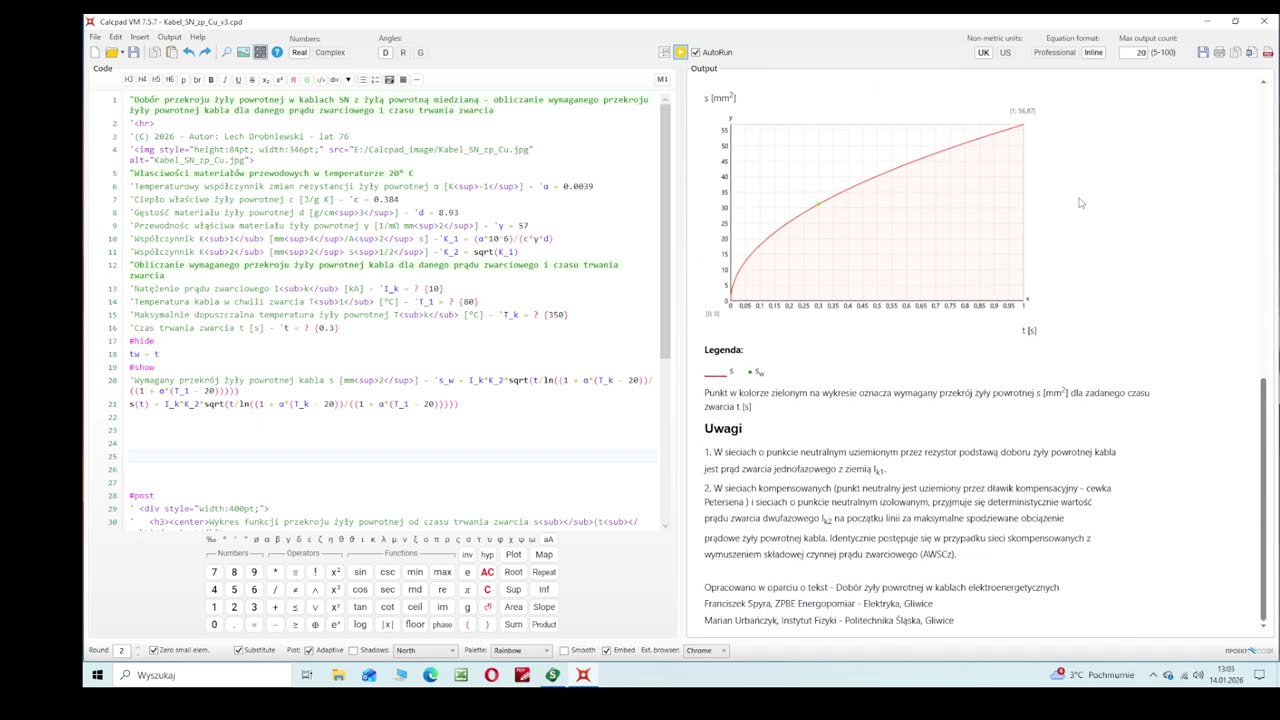Open the Help menu

197,37
